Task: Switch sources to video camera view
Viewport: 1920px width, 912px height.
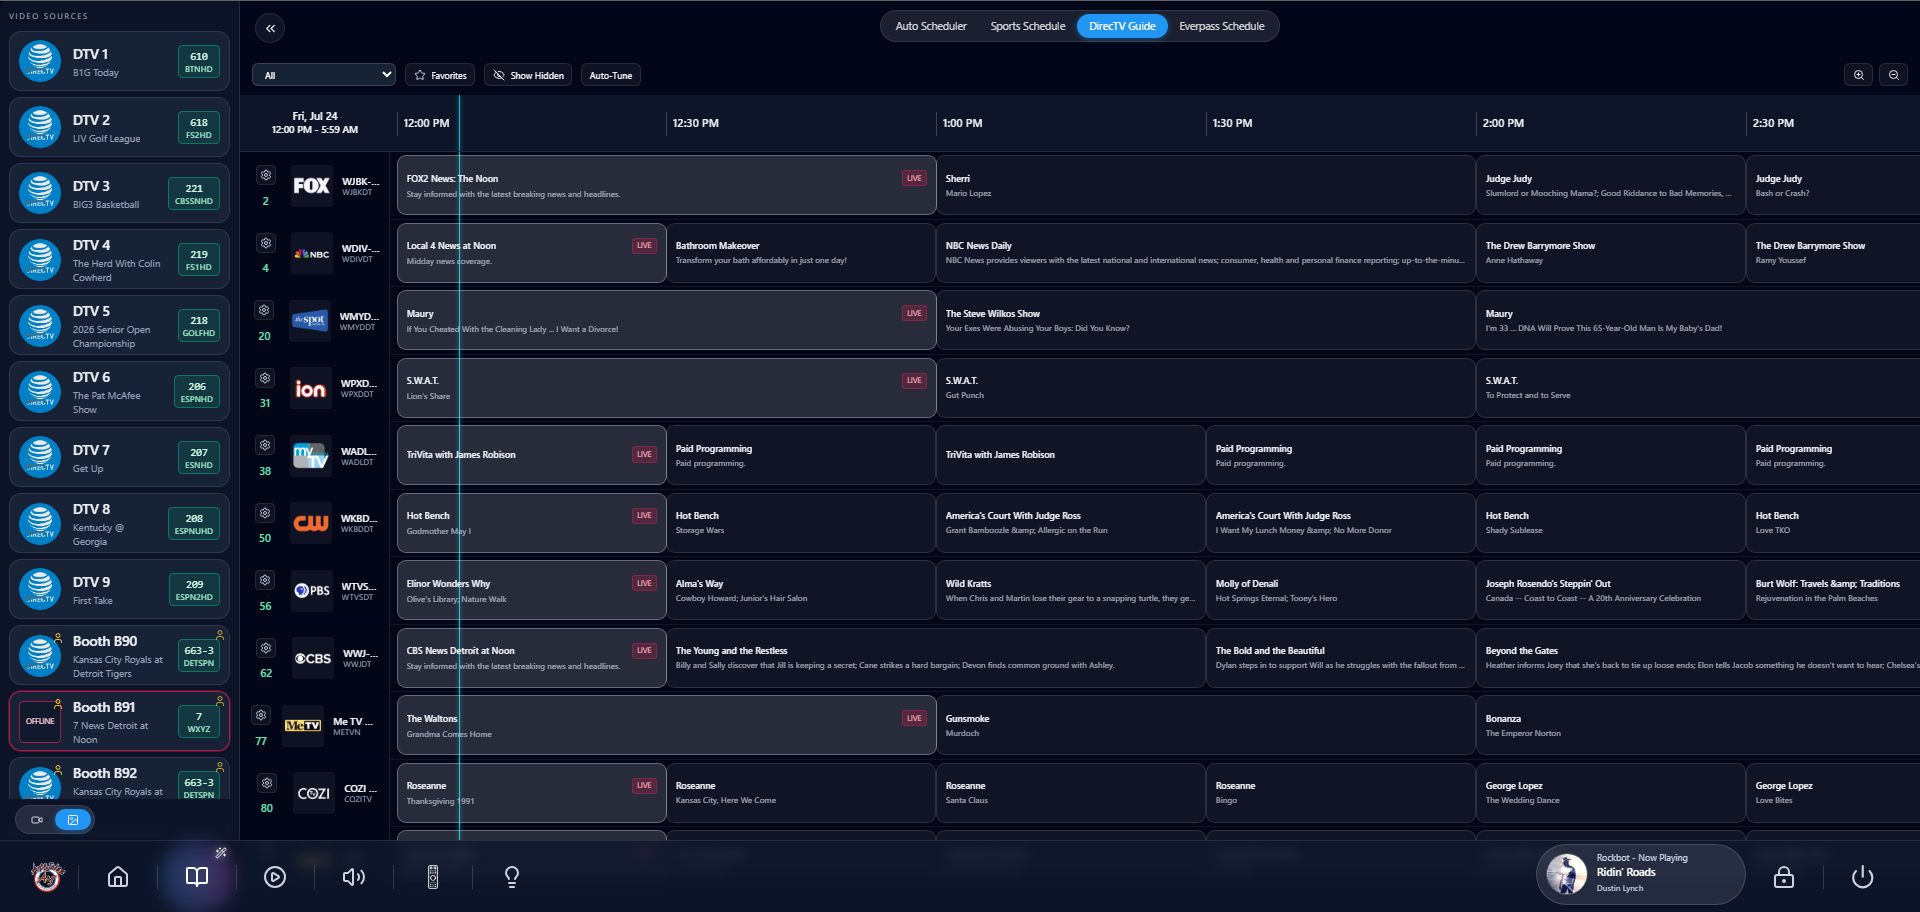Action: pos(37,820)
